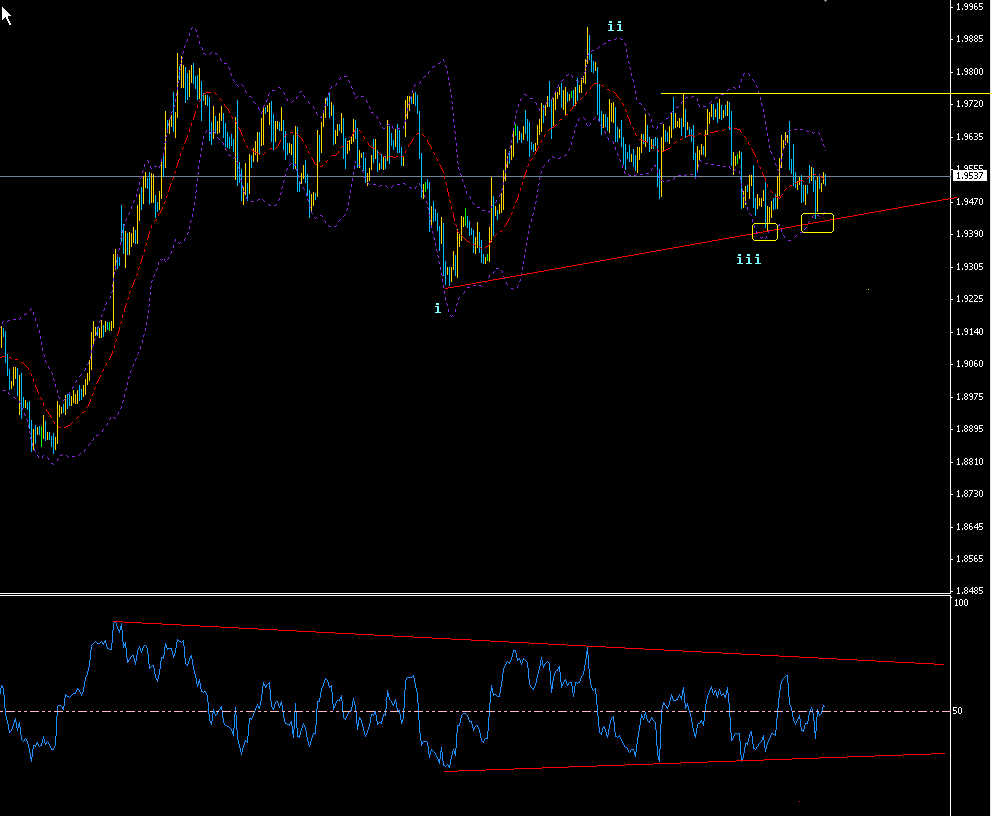This screenshot has width=992, height=816.
Task: Select the wave label "iii"
Action: coord(748,259)
